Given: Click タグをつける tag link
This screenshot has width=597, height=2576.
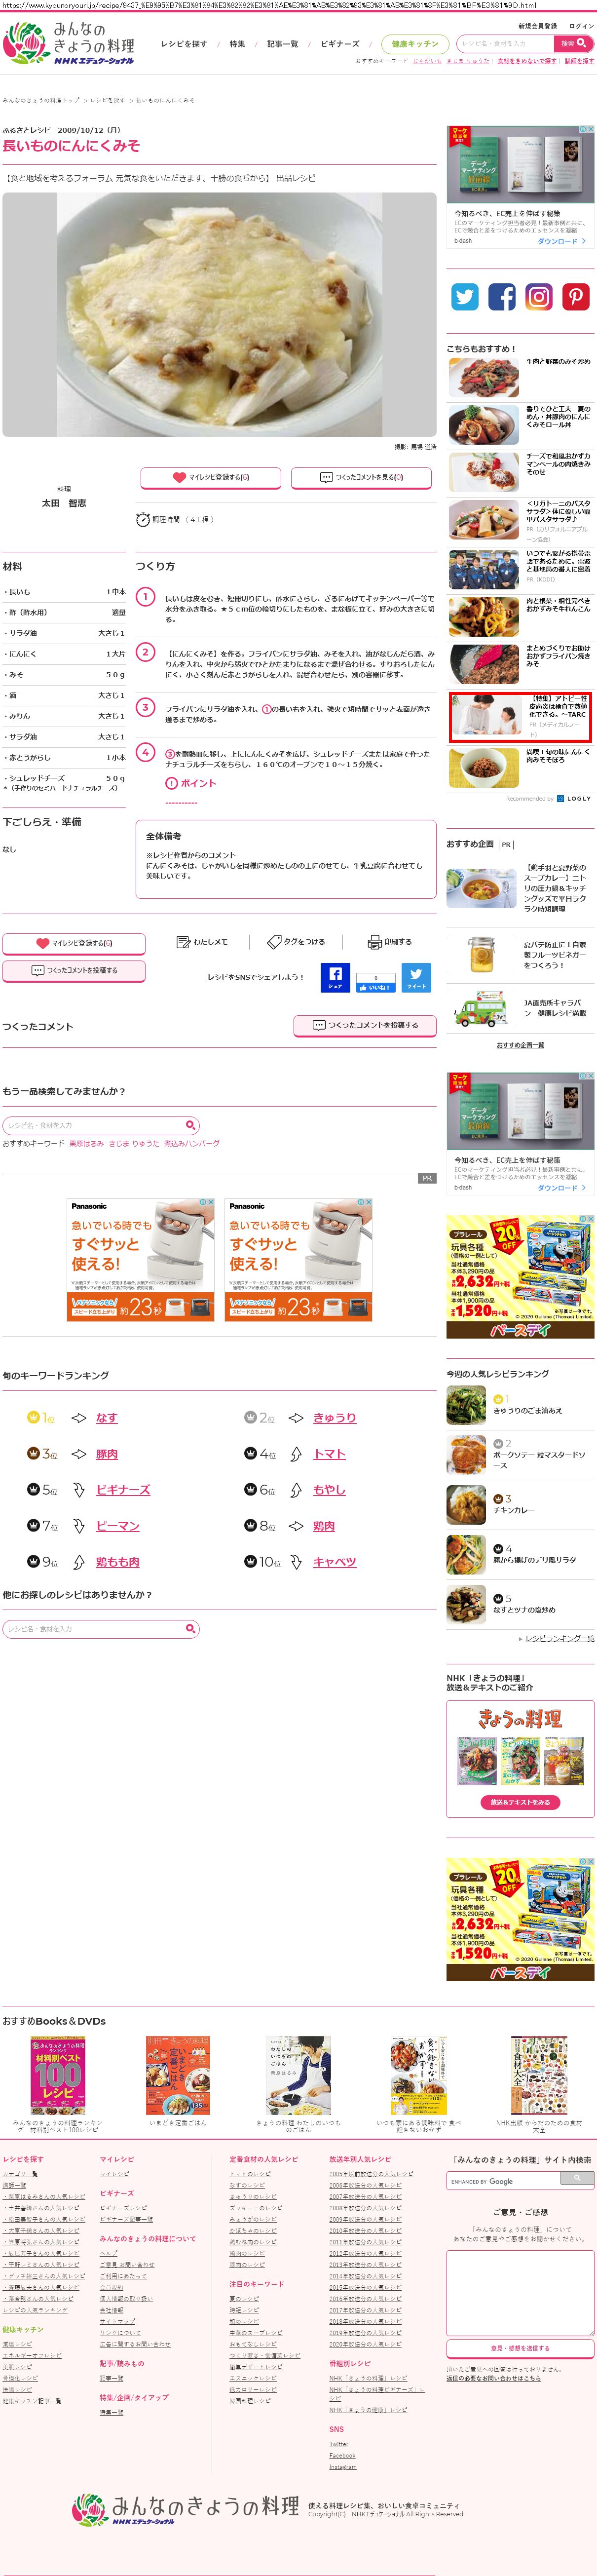Looking at the screenshot, I should [x=296, y=942].
